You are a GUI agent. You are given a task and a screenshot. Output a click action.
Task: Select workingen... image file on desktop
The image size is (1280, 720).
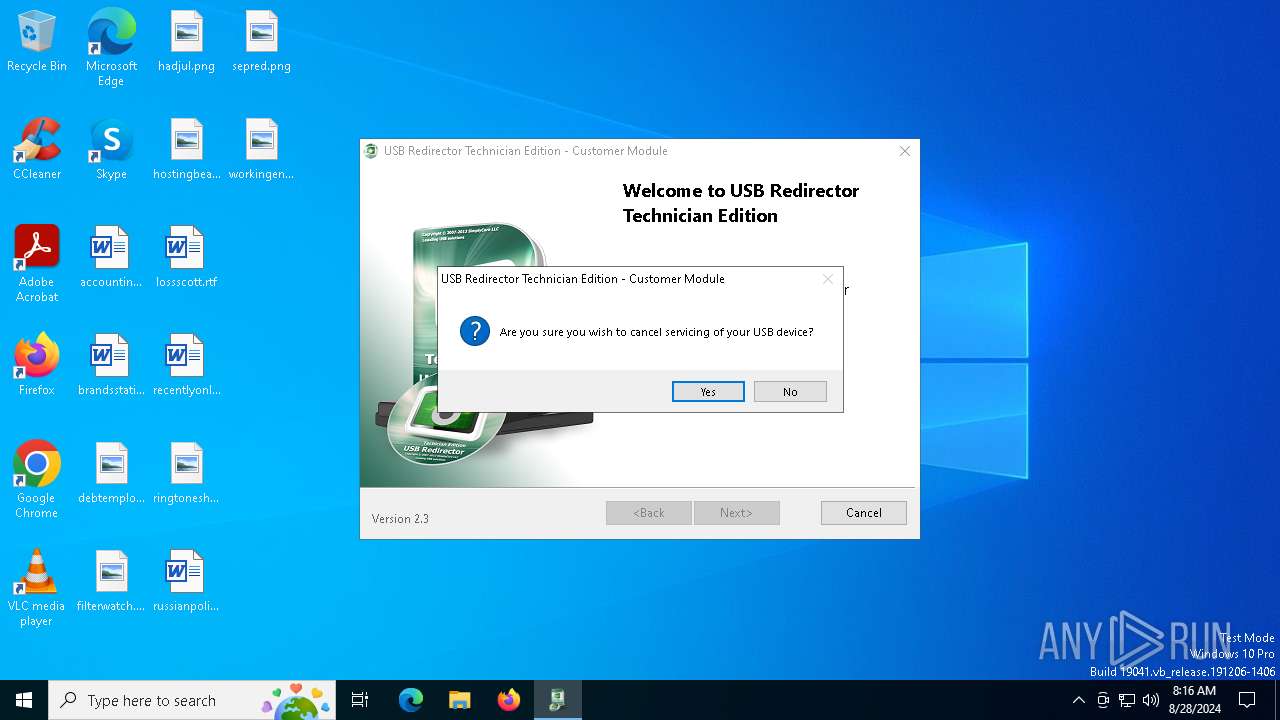[x=261, y=150]
